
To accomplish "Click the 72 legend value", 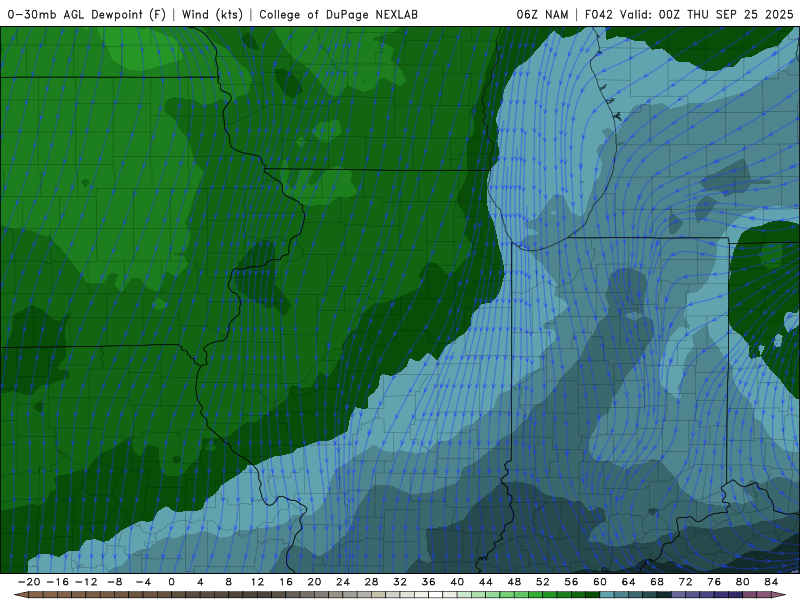I will pos(686,582).
